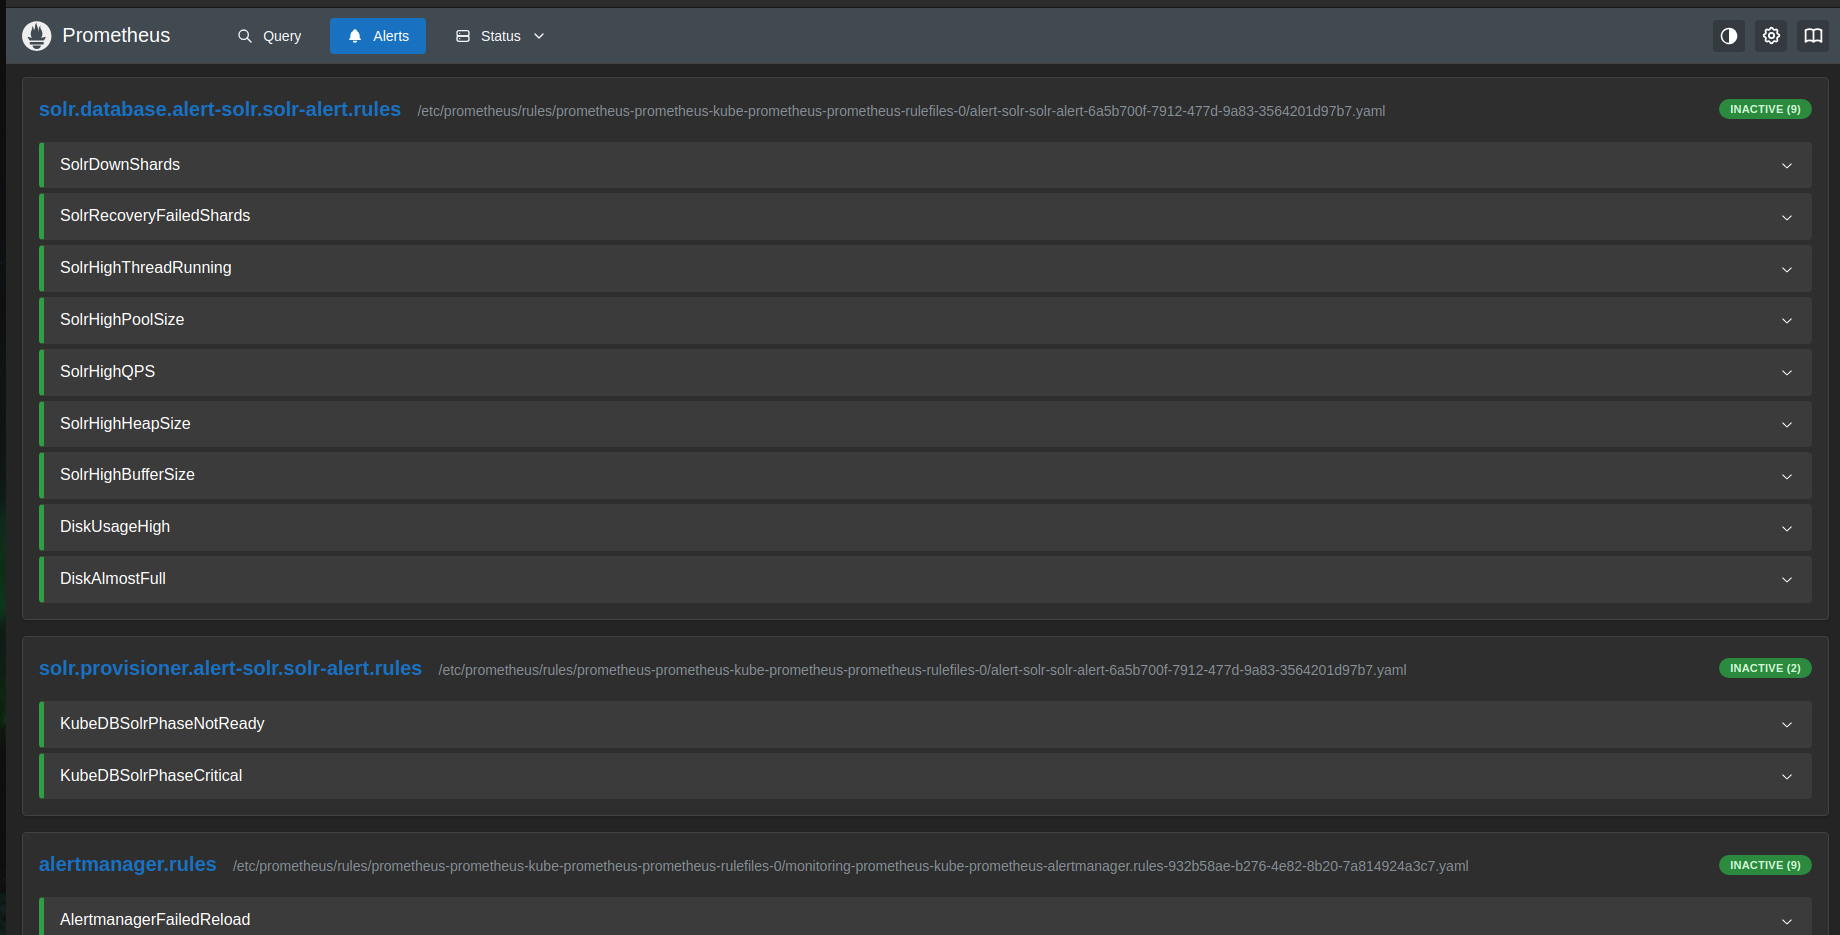Click the solr.provisioner rule file path
This screenshot has height=935, width=1840.
[x=922, y=670]
